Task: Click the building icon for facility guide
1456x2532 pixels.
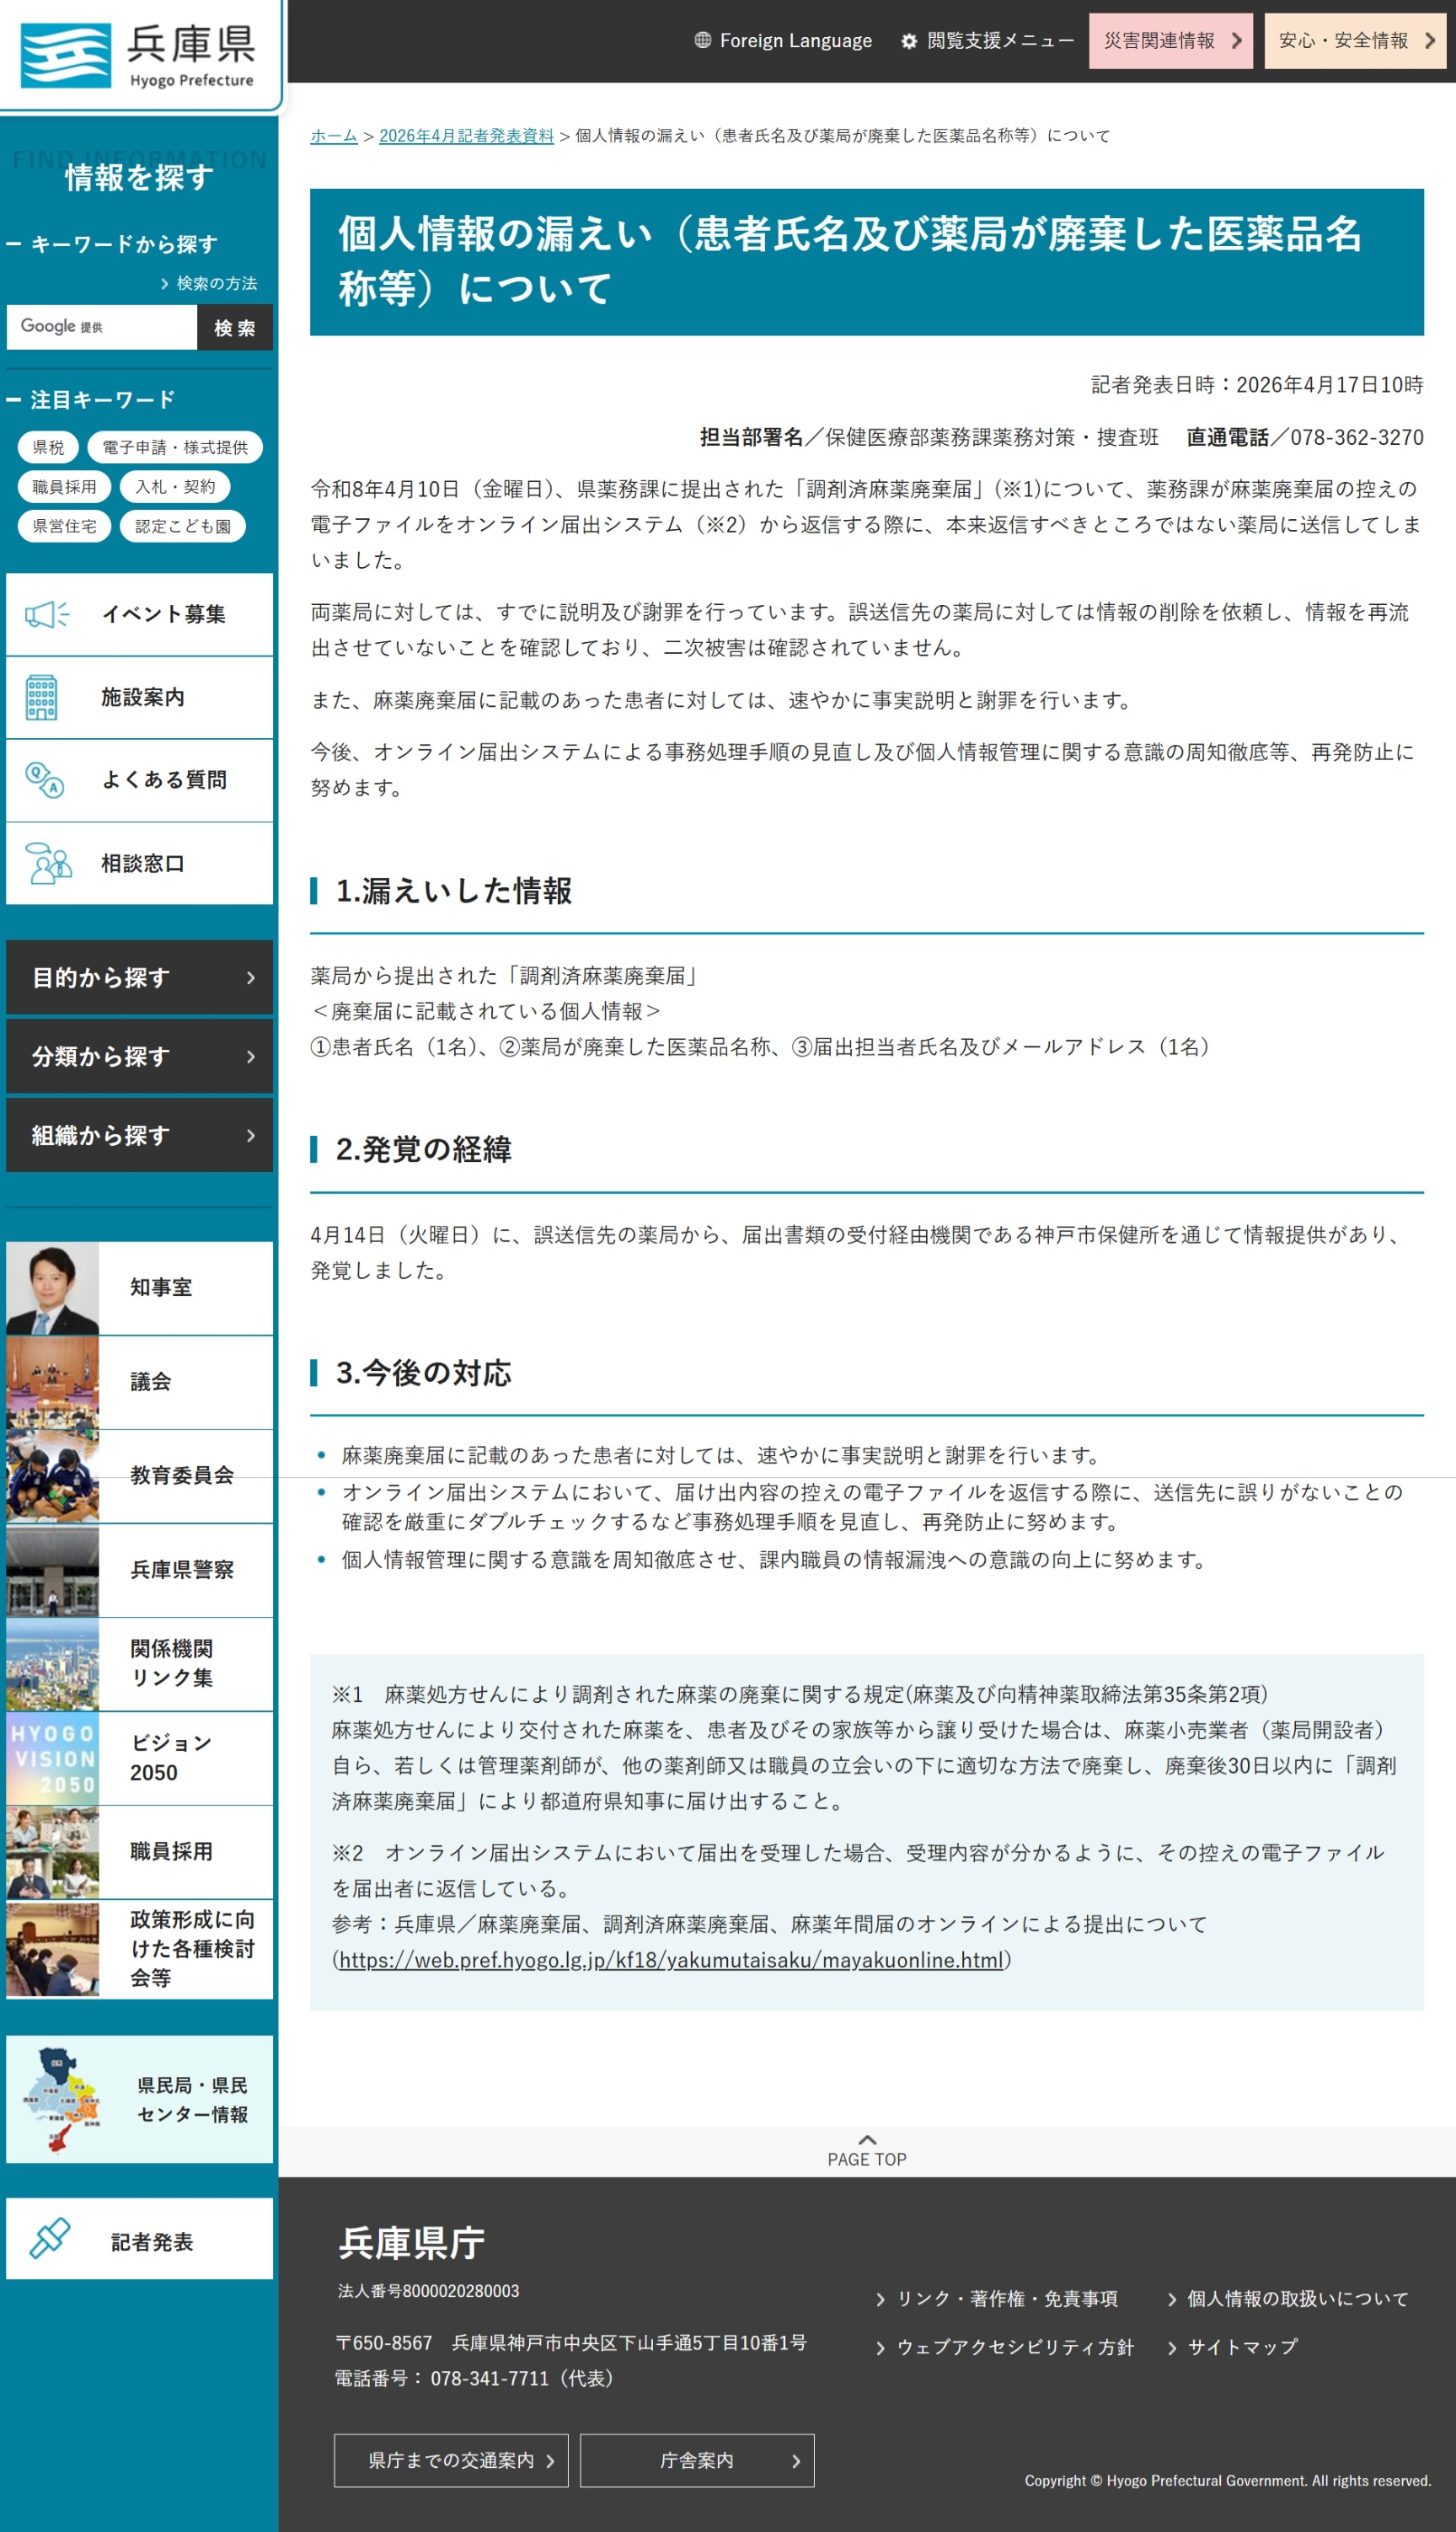Action: [42, 697]
